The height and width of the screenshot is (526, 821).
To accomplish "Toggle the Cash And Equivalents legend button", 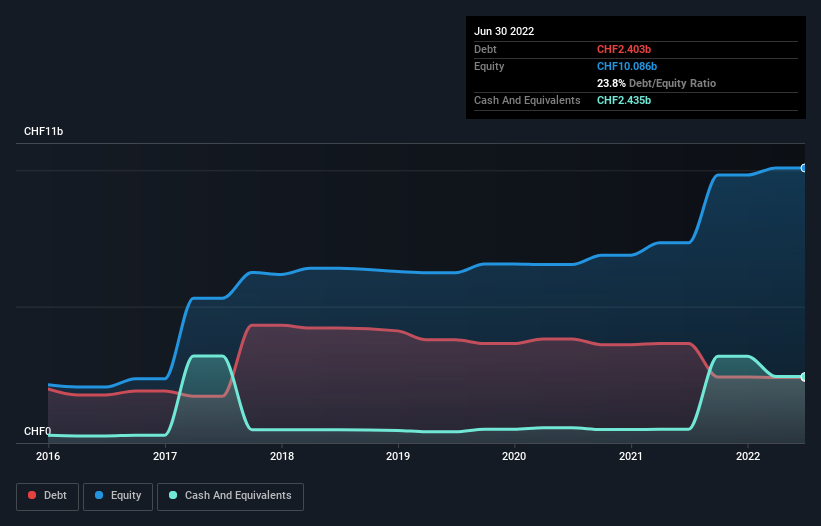I will pos(230,496).
